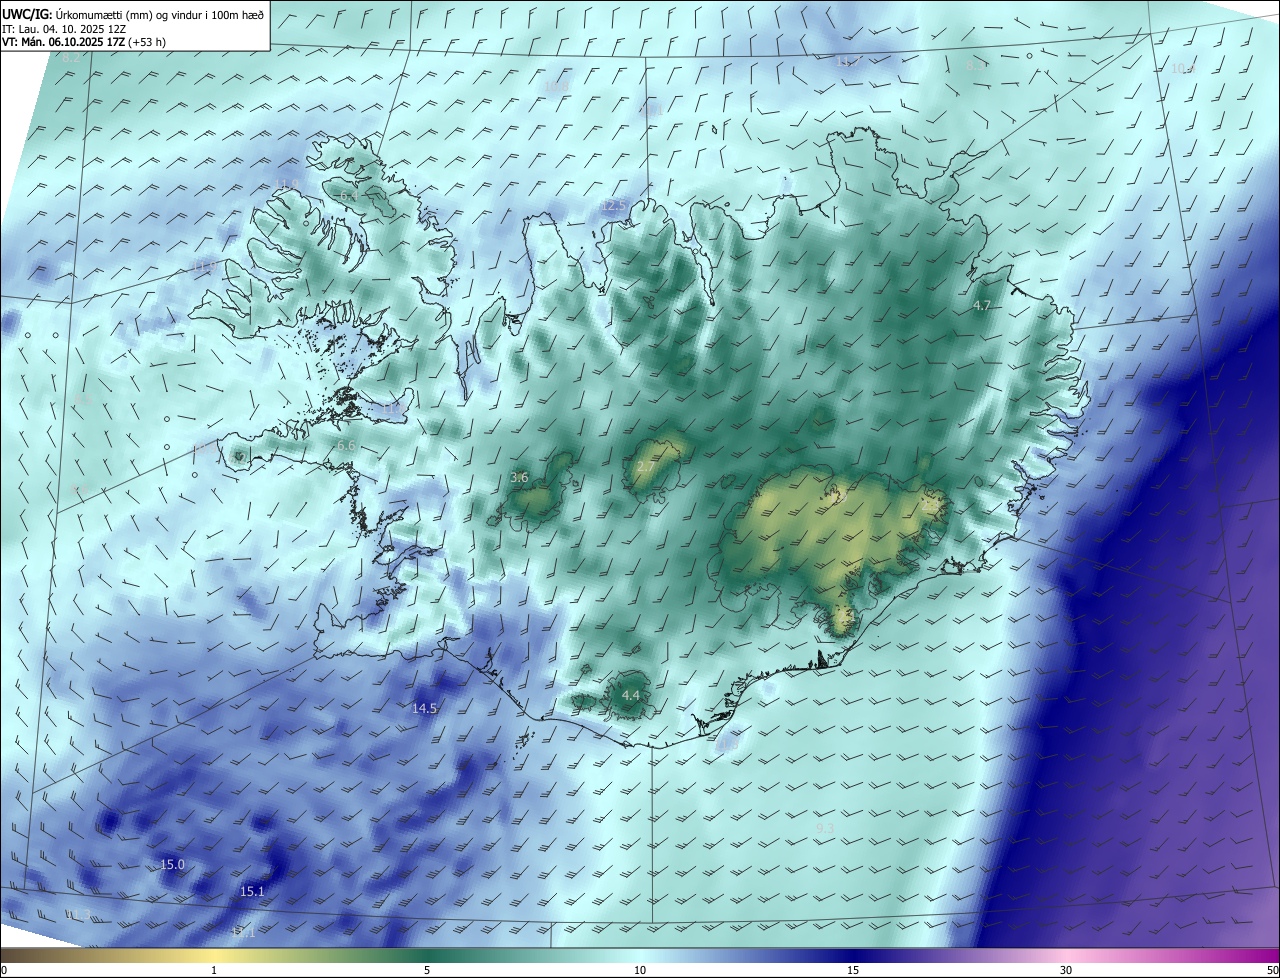Click the 10.8 value on the map

coord(555,87)
